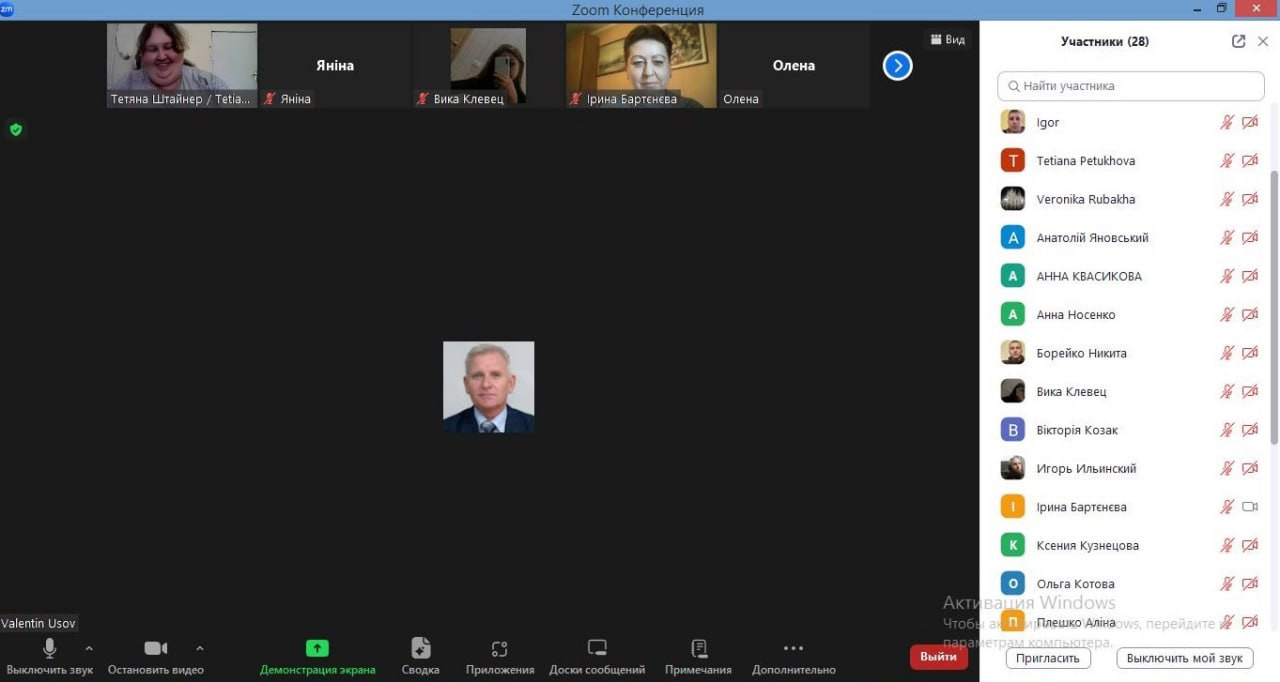Click the Найти участника search field
Screen dimensions: 1280x682
(x=1131, y=86)
